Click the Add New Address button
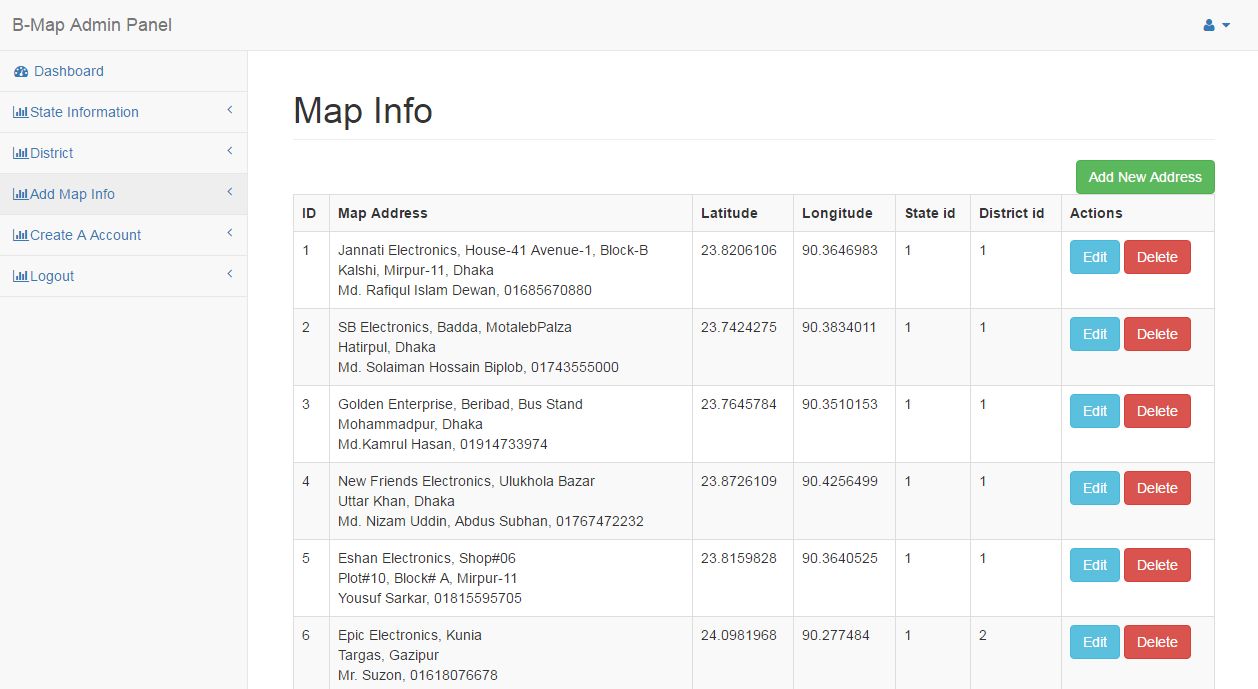 (x=1145, y=177)
